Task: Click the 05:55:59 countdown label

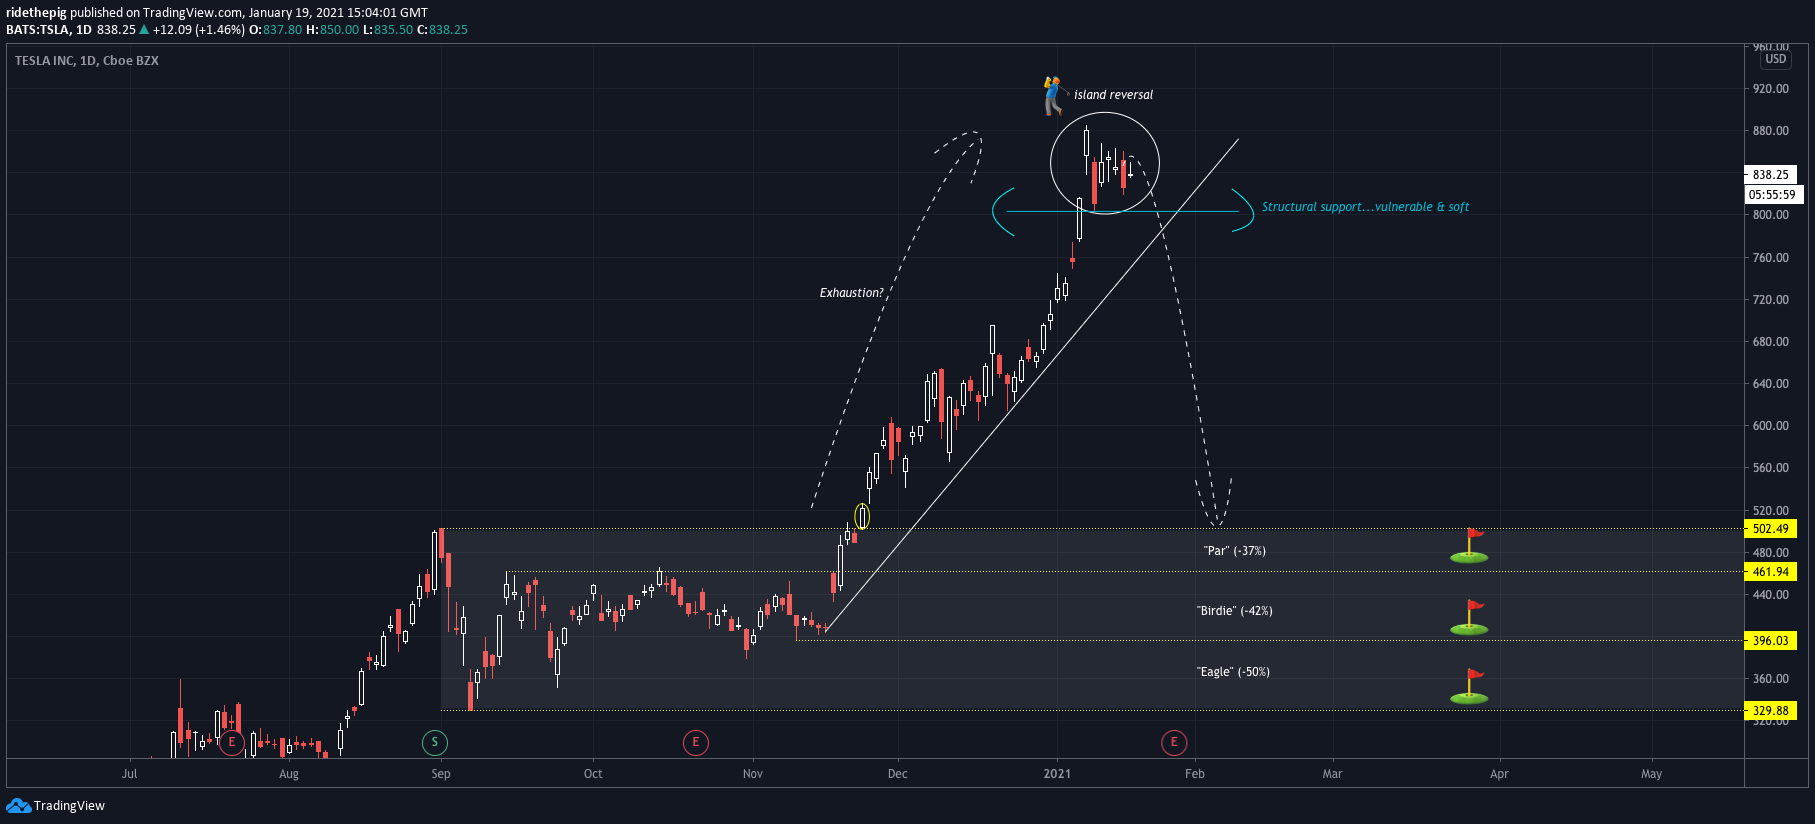Action: pyautogui.click(x=1772, y=195)
